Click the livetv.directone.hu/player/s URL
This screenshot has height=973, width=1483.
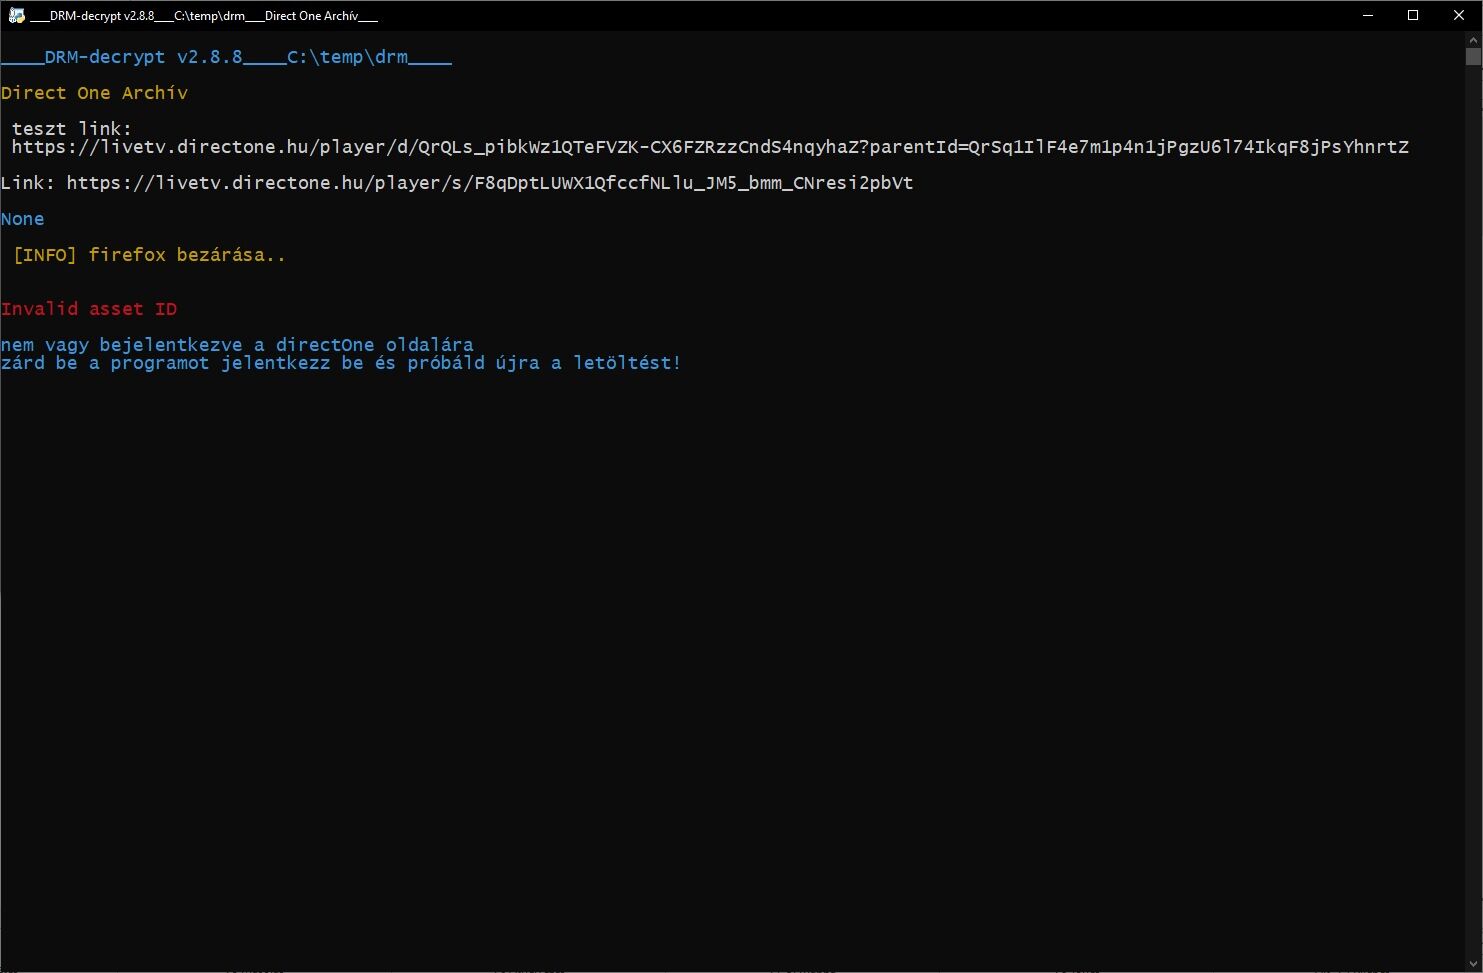pyautogui.click(x=489, y=183)
